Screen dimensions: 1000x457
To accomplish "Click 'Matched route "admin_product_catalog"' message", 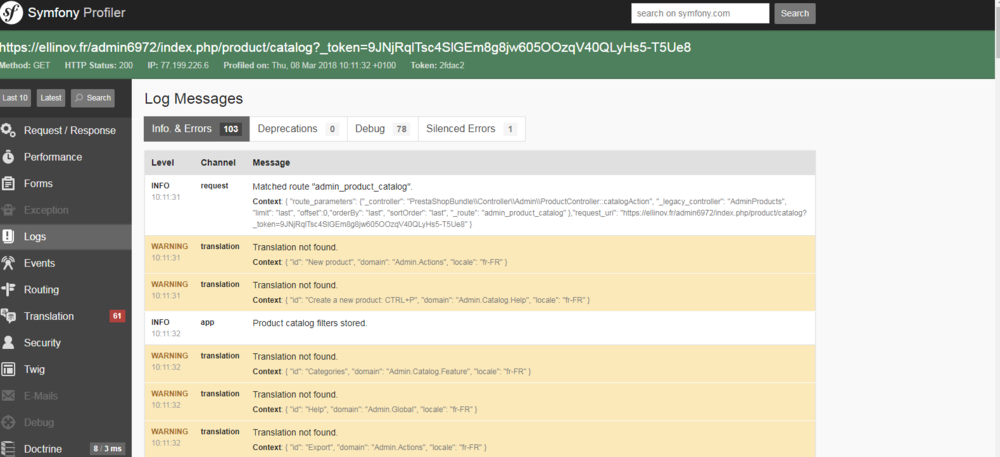I will pos(332,187).
